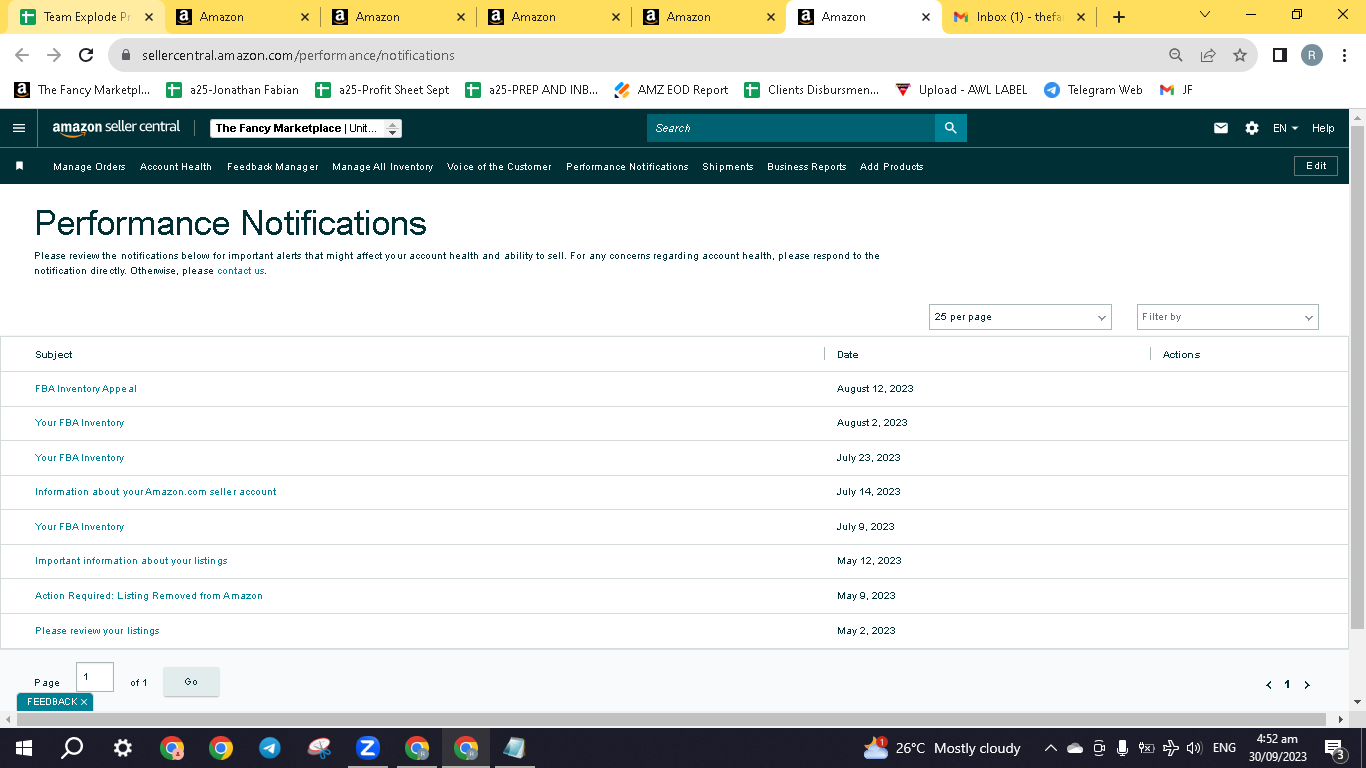Reload the browser page
The width and height of the screenshot is (1366, 768).
86,55
